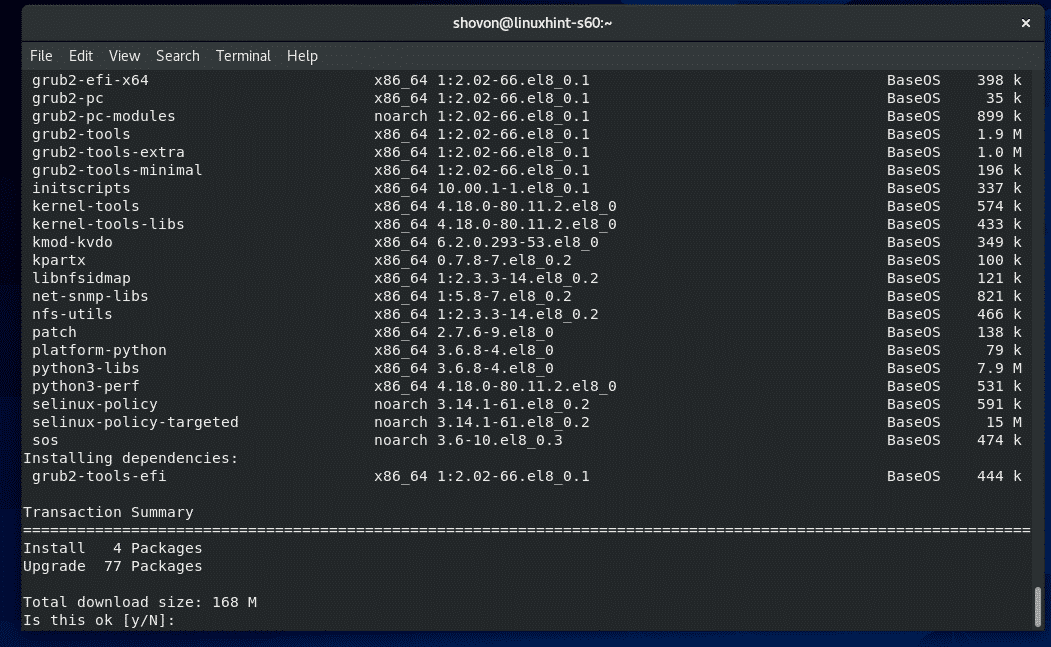Open the Help menu

coord(302,56)
